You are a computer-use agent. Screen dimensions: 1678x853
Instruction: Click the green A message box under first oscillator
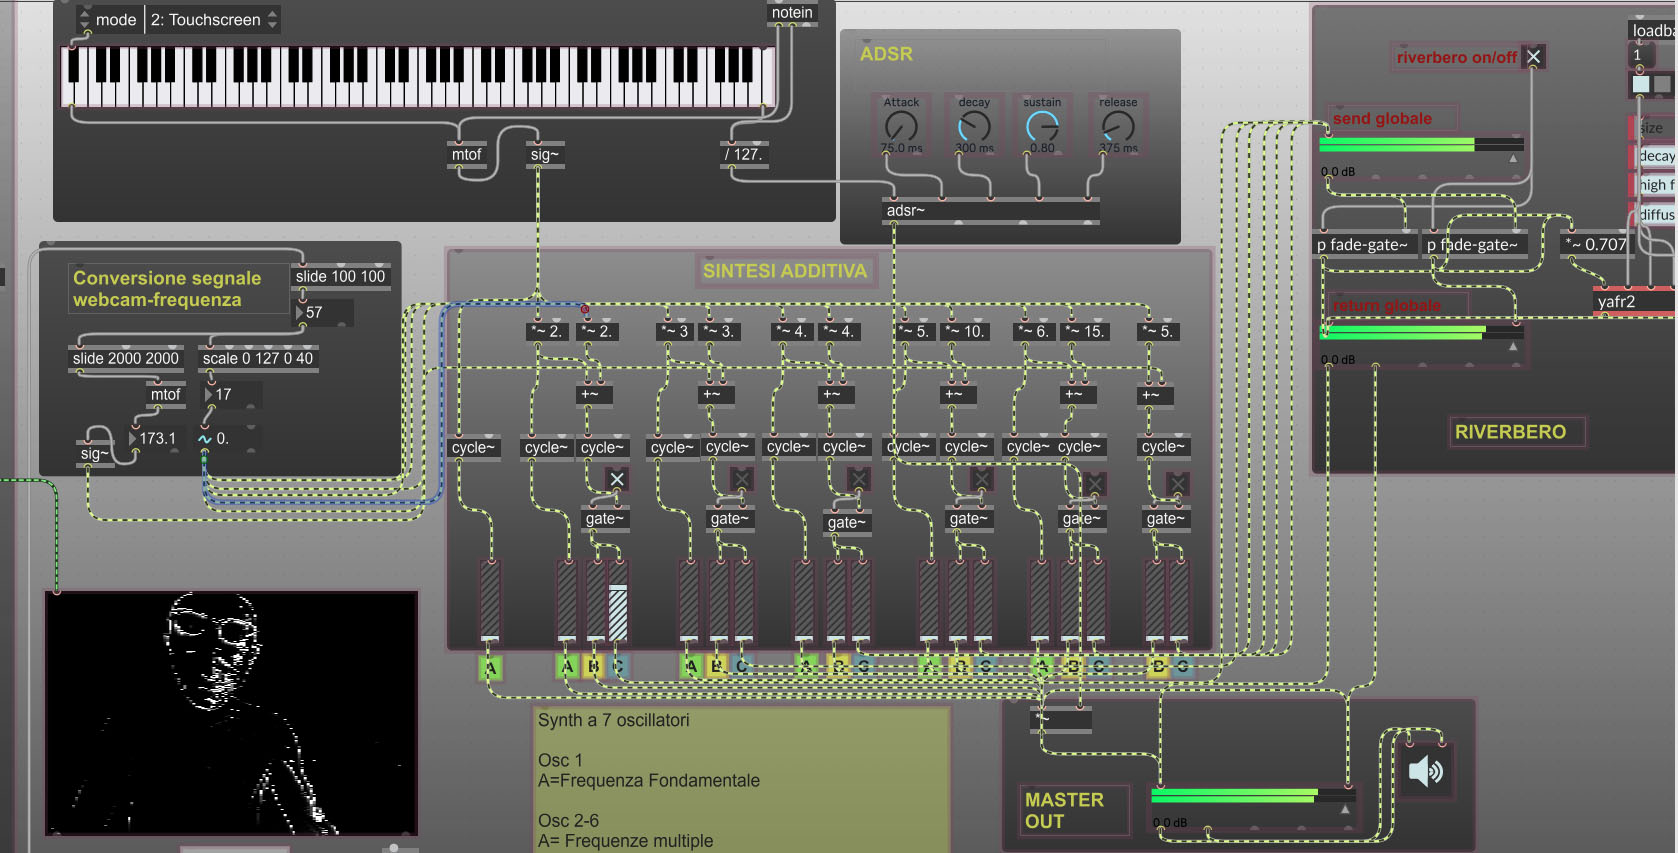point(490,668)
